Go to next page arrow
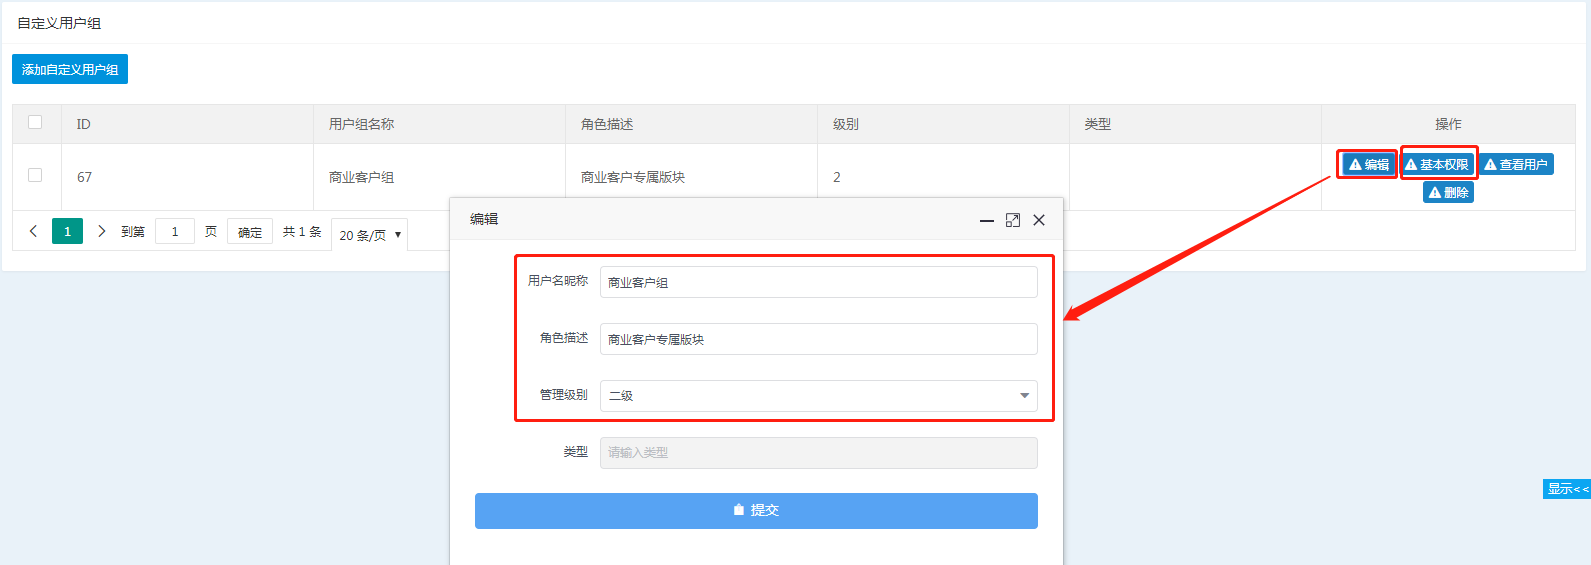Viewport: 1591px width, 565px height. coord(101,231)
